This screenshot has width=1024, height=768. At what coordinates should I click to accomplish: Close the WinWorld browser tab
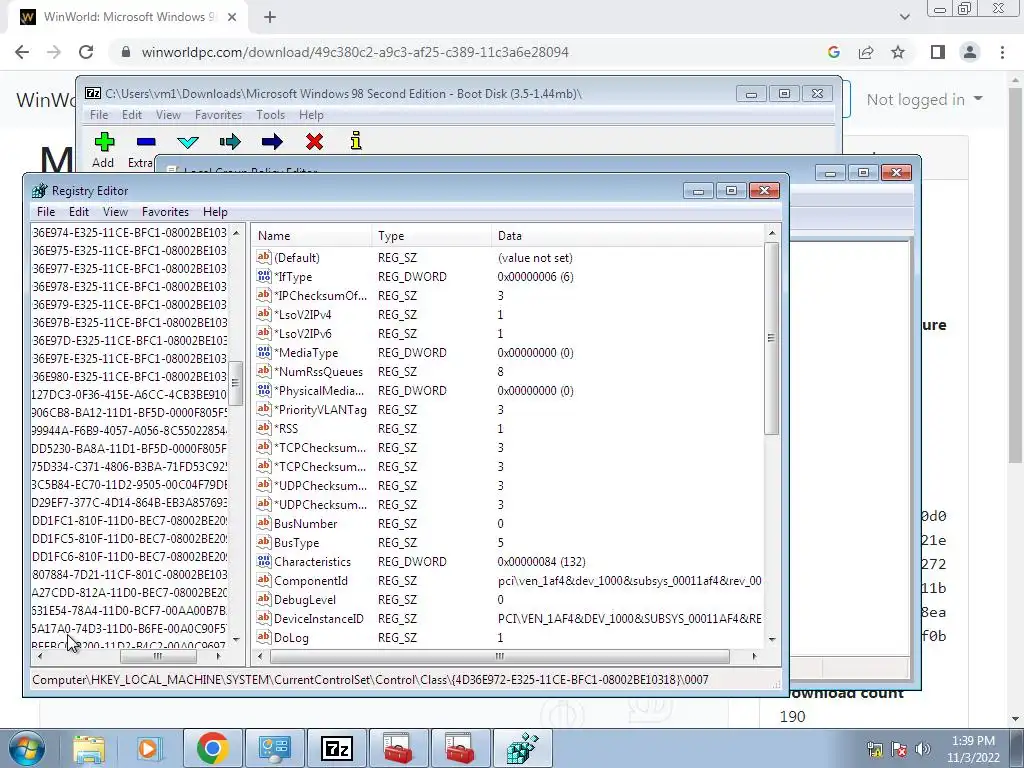232,18
